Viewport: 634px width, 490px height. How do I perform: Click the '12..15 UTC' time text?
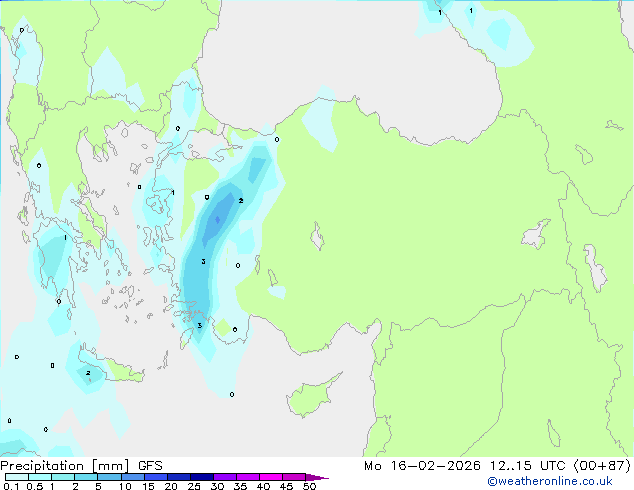527,466
